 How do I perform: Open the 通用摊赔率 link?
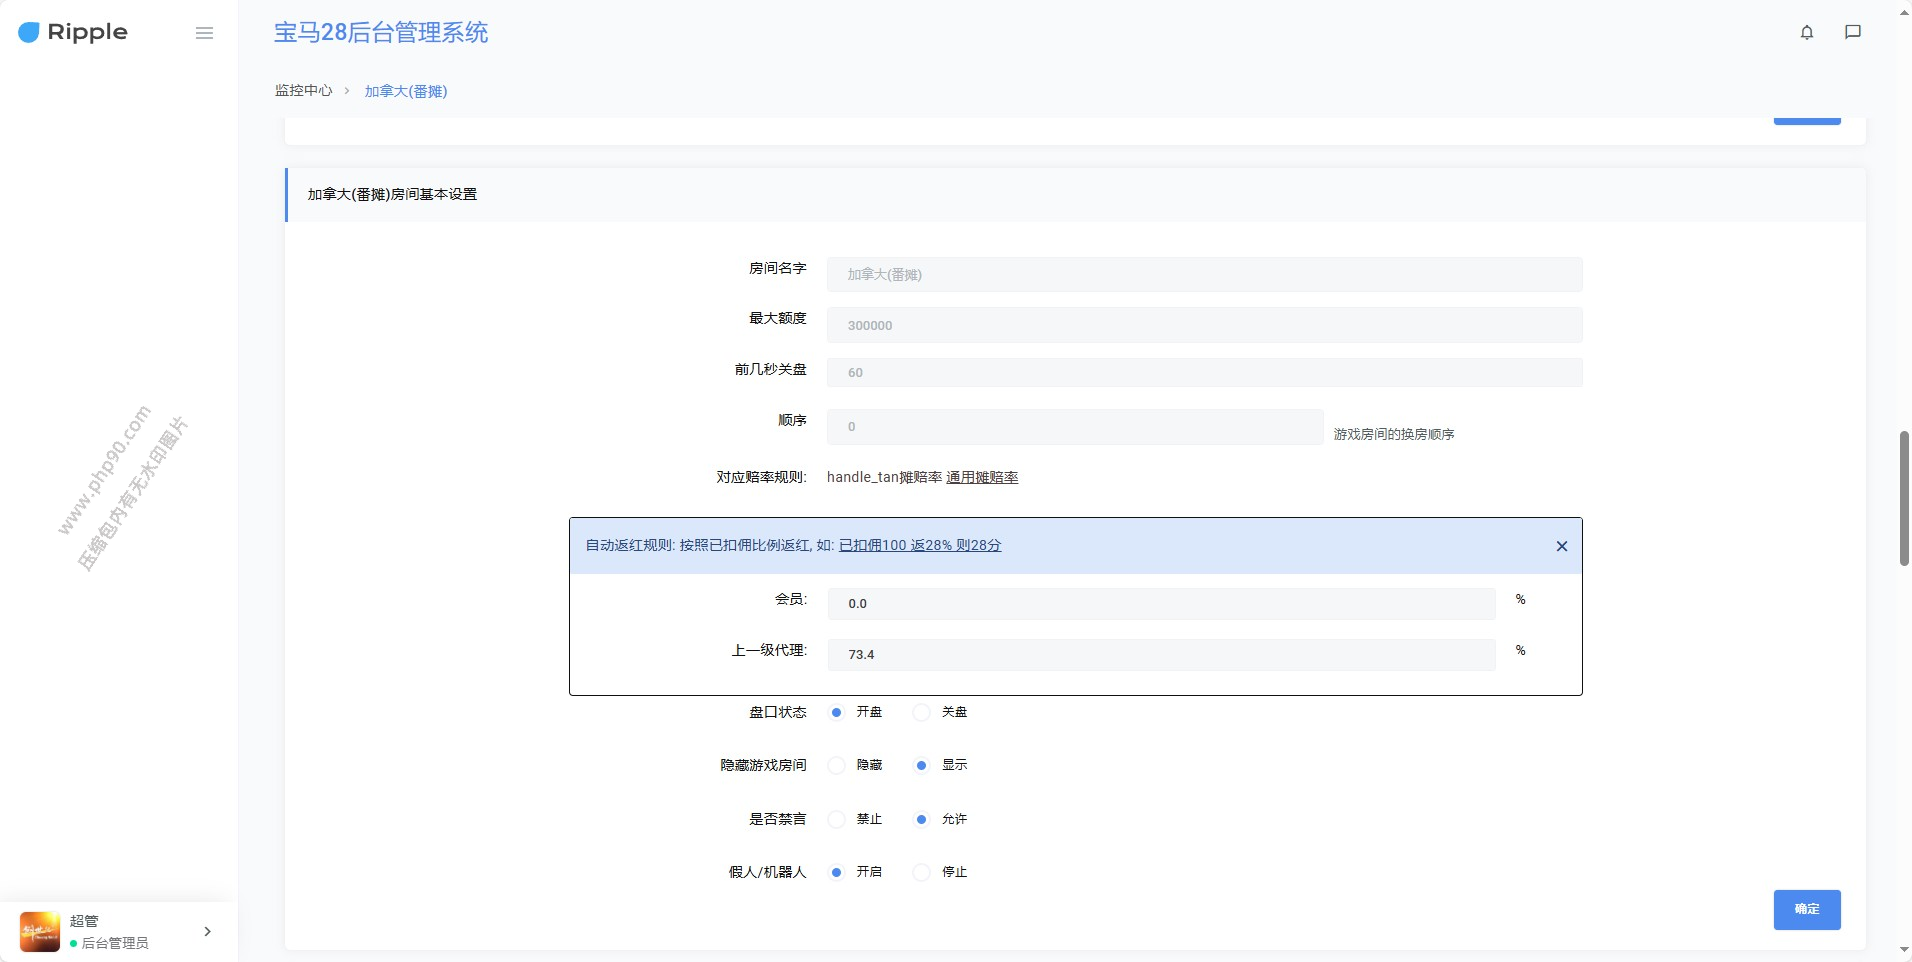(982, 478)
